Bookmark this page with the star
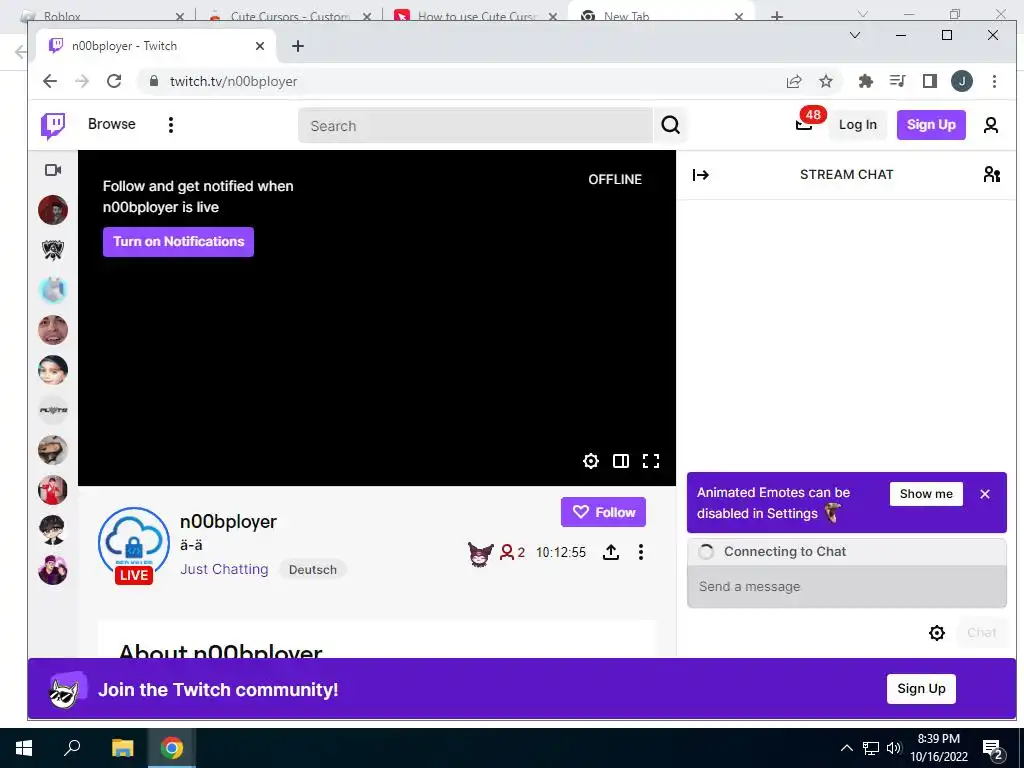 coord(825,81)
